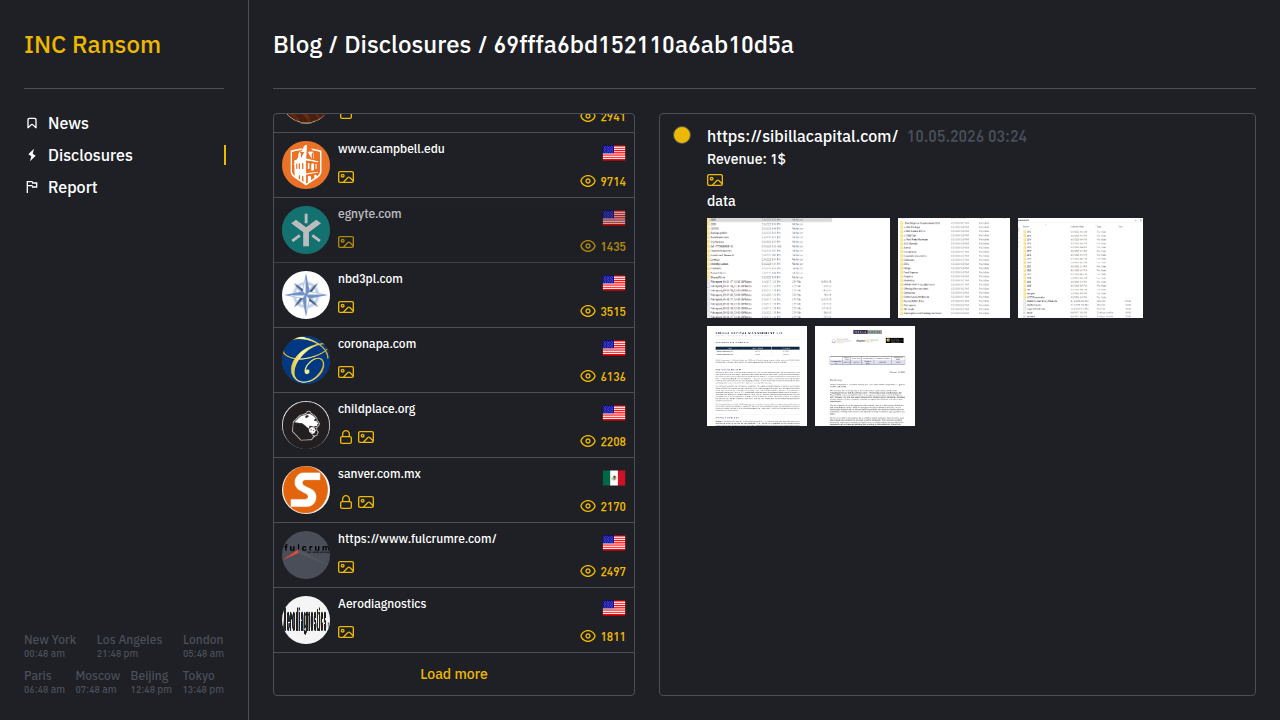Click the Mexico flag on sanver.com.mx
This screenshot has width=1280, height=720.
pyautogui.click(x=614, y=478)
